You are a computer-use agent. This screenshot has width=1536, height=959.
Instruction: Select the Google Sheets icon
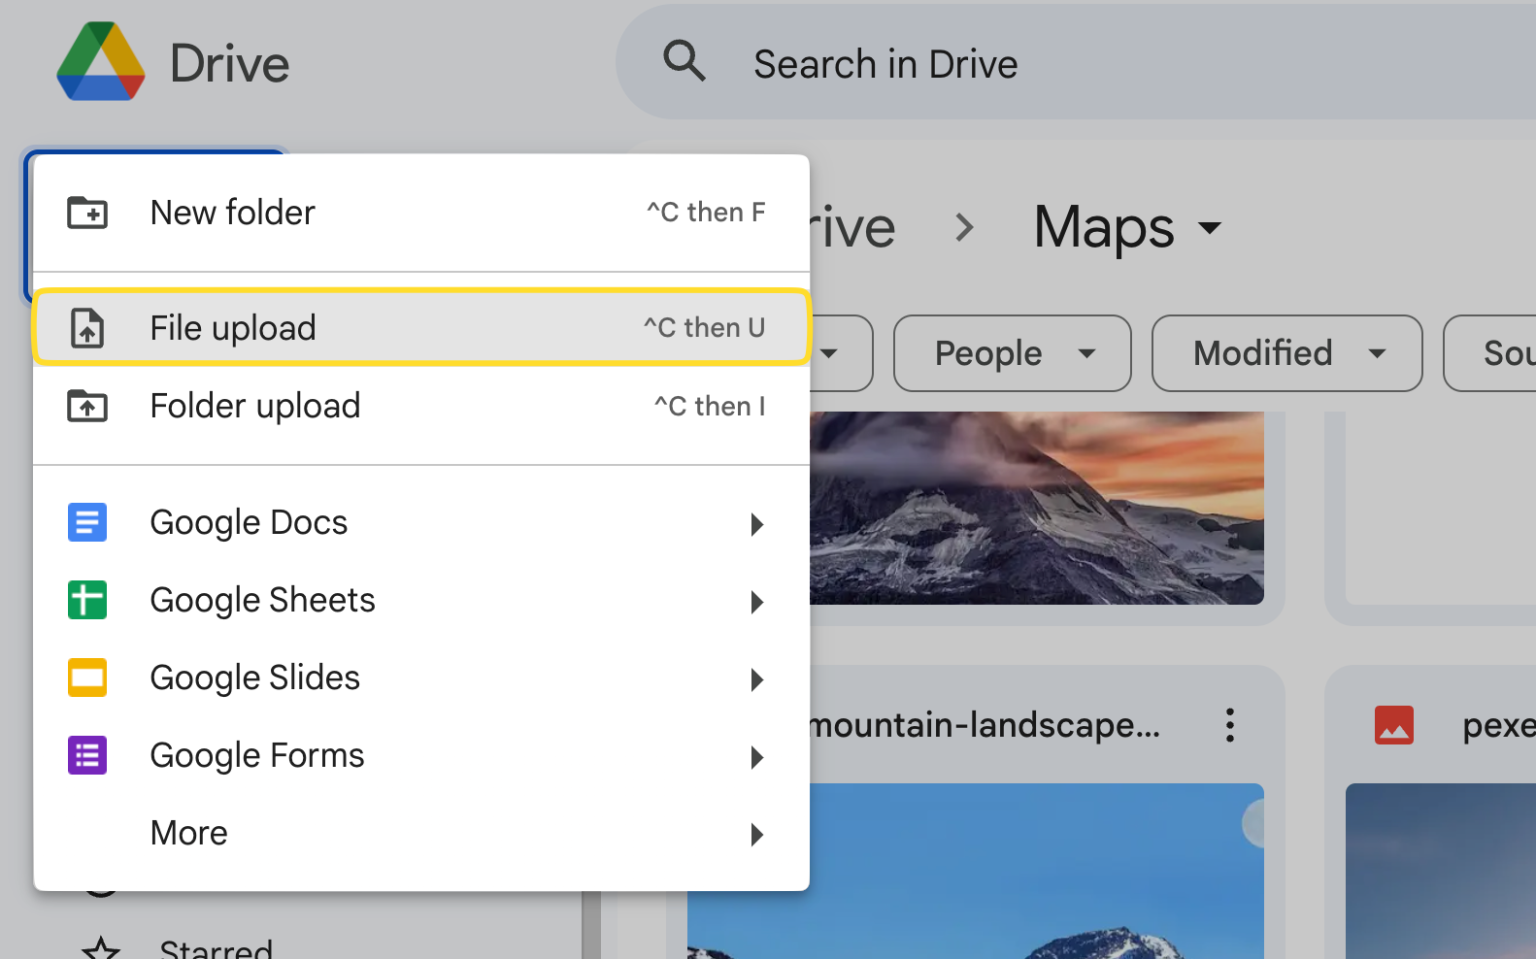(87, 600)
